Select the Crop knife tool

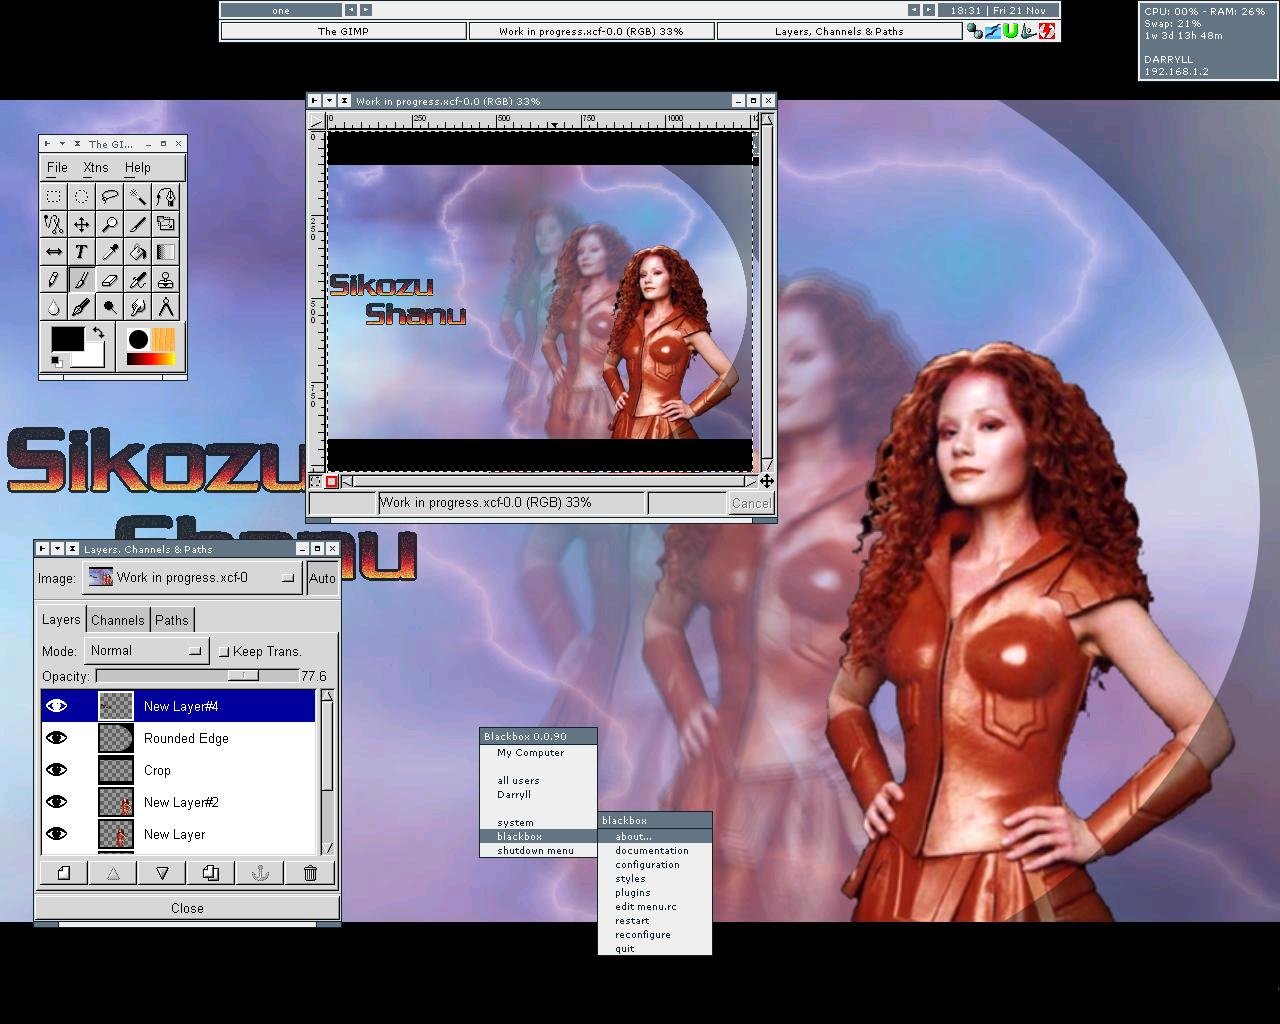138,224
